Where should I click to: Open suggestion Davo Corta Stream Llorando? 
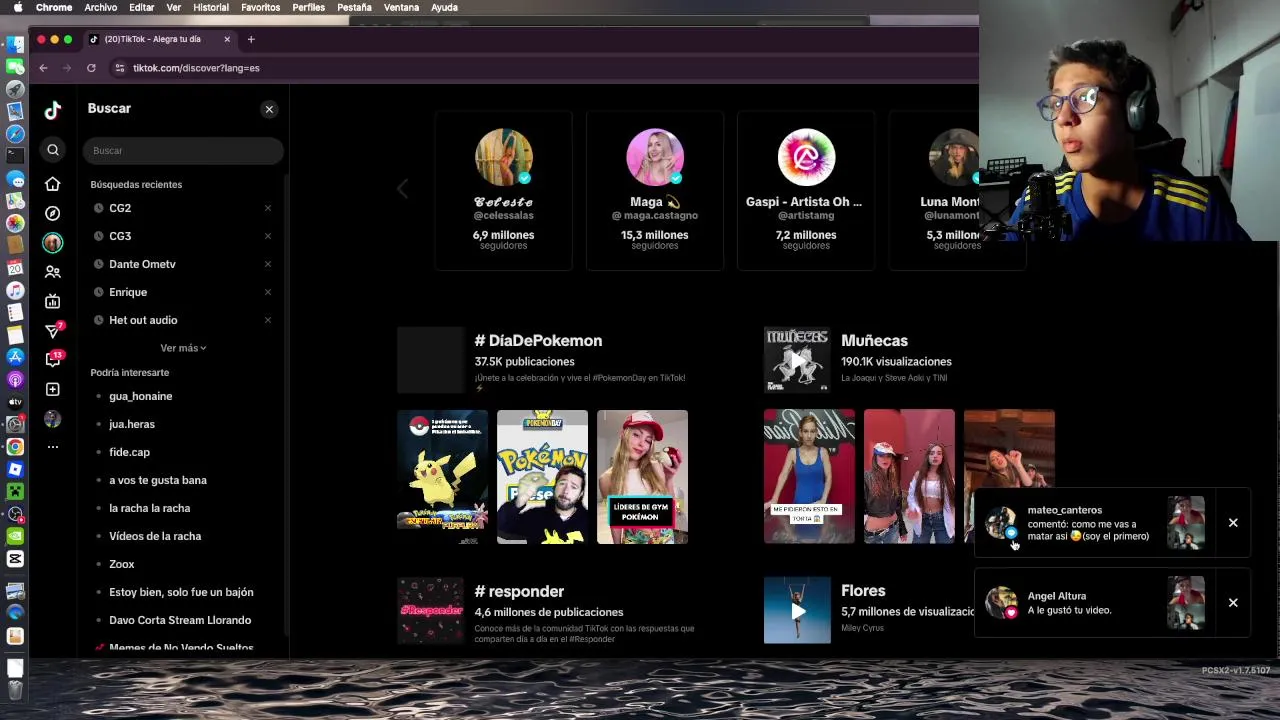click(180, 620)
